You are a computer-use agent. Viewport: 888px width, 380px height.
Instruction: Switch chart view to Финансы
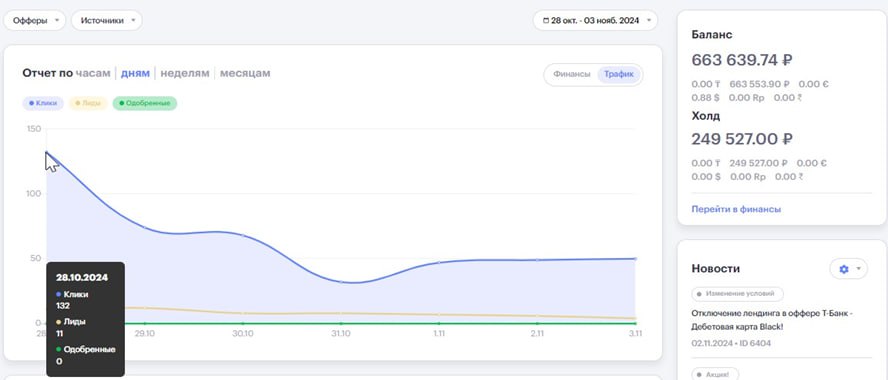click(x=571, y=74)
